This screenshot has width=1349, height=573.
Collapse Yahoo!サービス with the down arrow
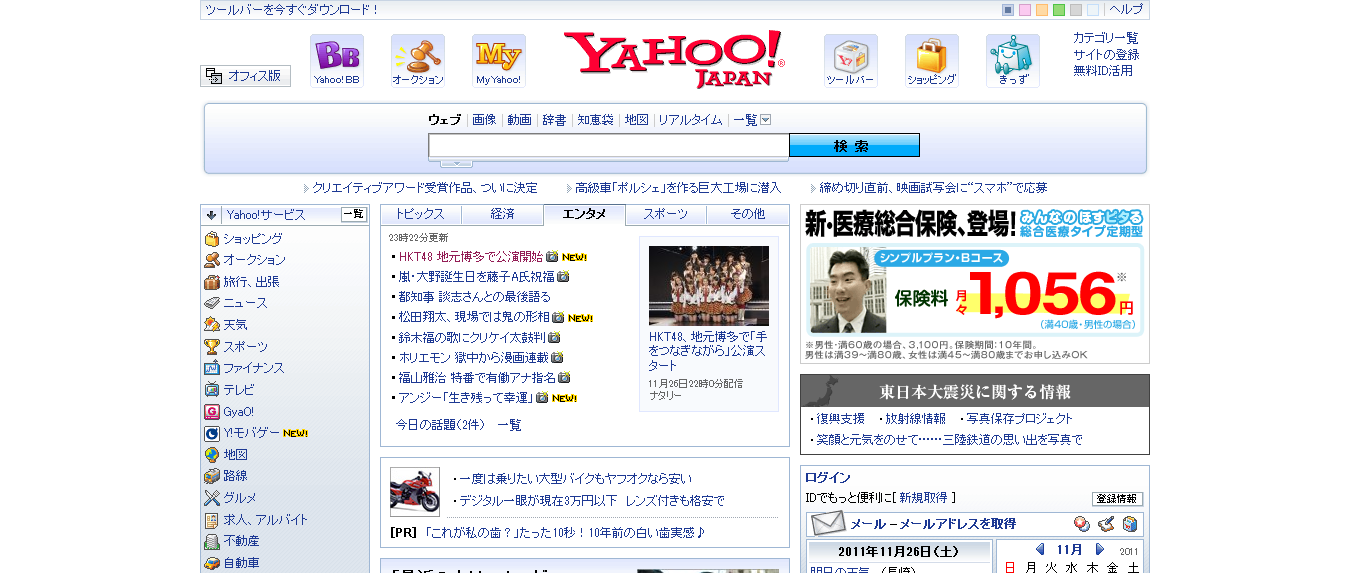pyautogui.click(x=211, y=215)
